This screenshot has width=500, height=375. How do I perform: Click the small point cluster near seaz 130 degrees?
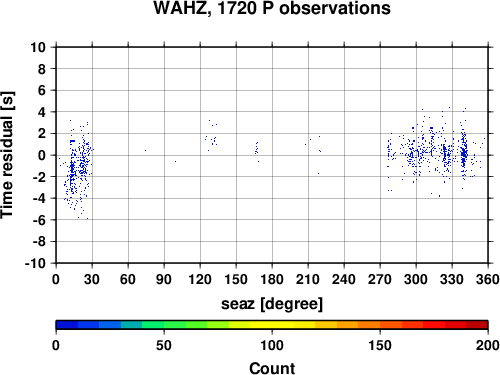(211, 135)
